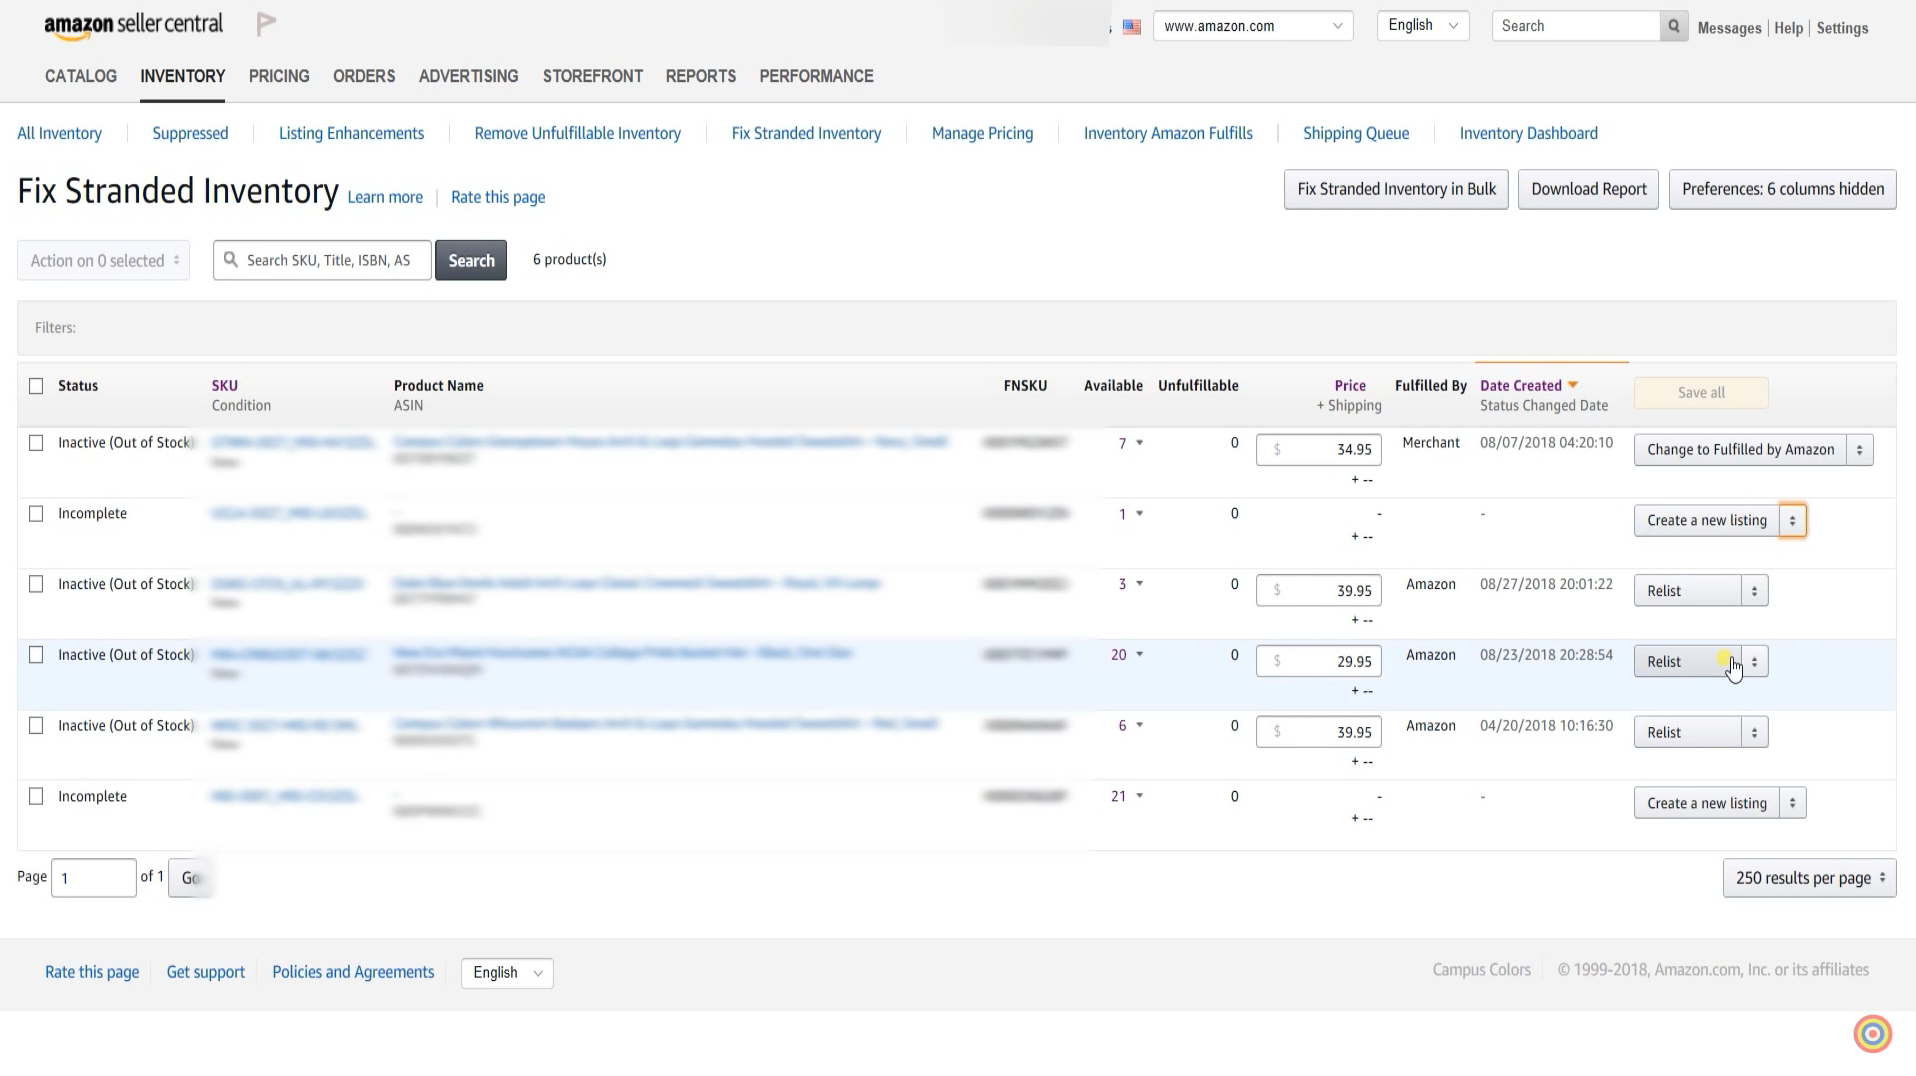The width and height of the screenshot is (1916, 1076).
Task: Check the row priced 29.95
Action: click(x=36, y=655)
